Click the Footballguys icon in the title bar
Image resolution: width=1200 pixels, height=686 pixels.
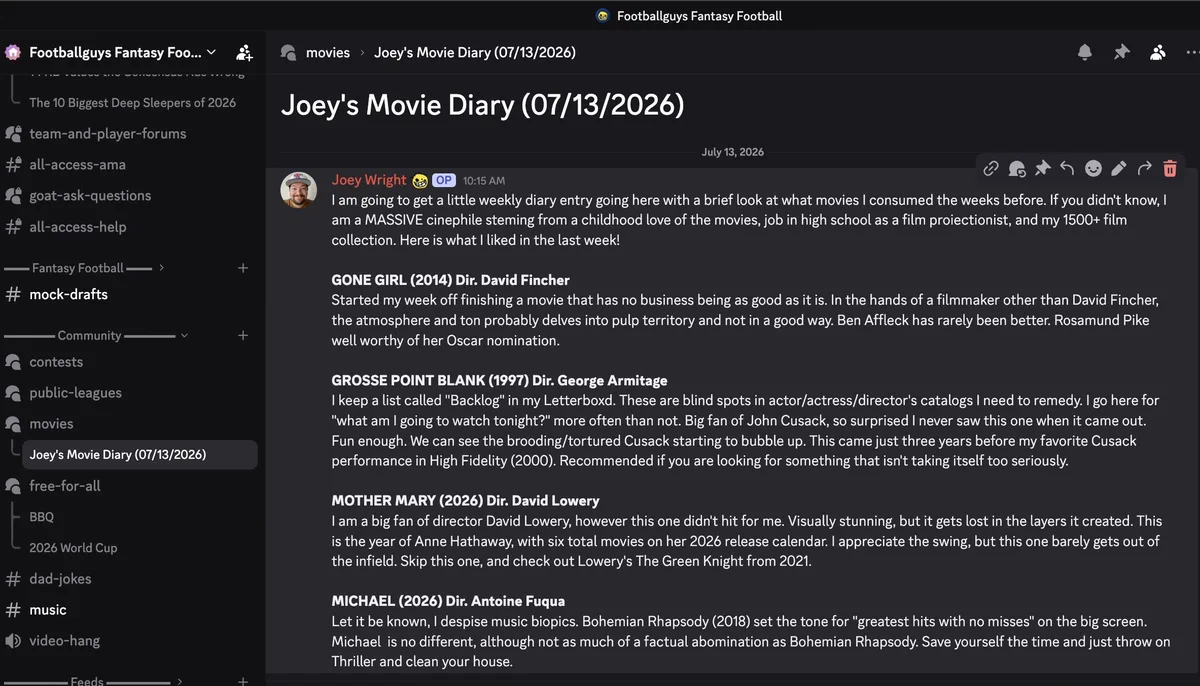(603, 15)
